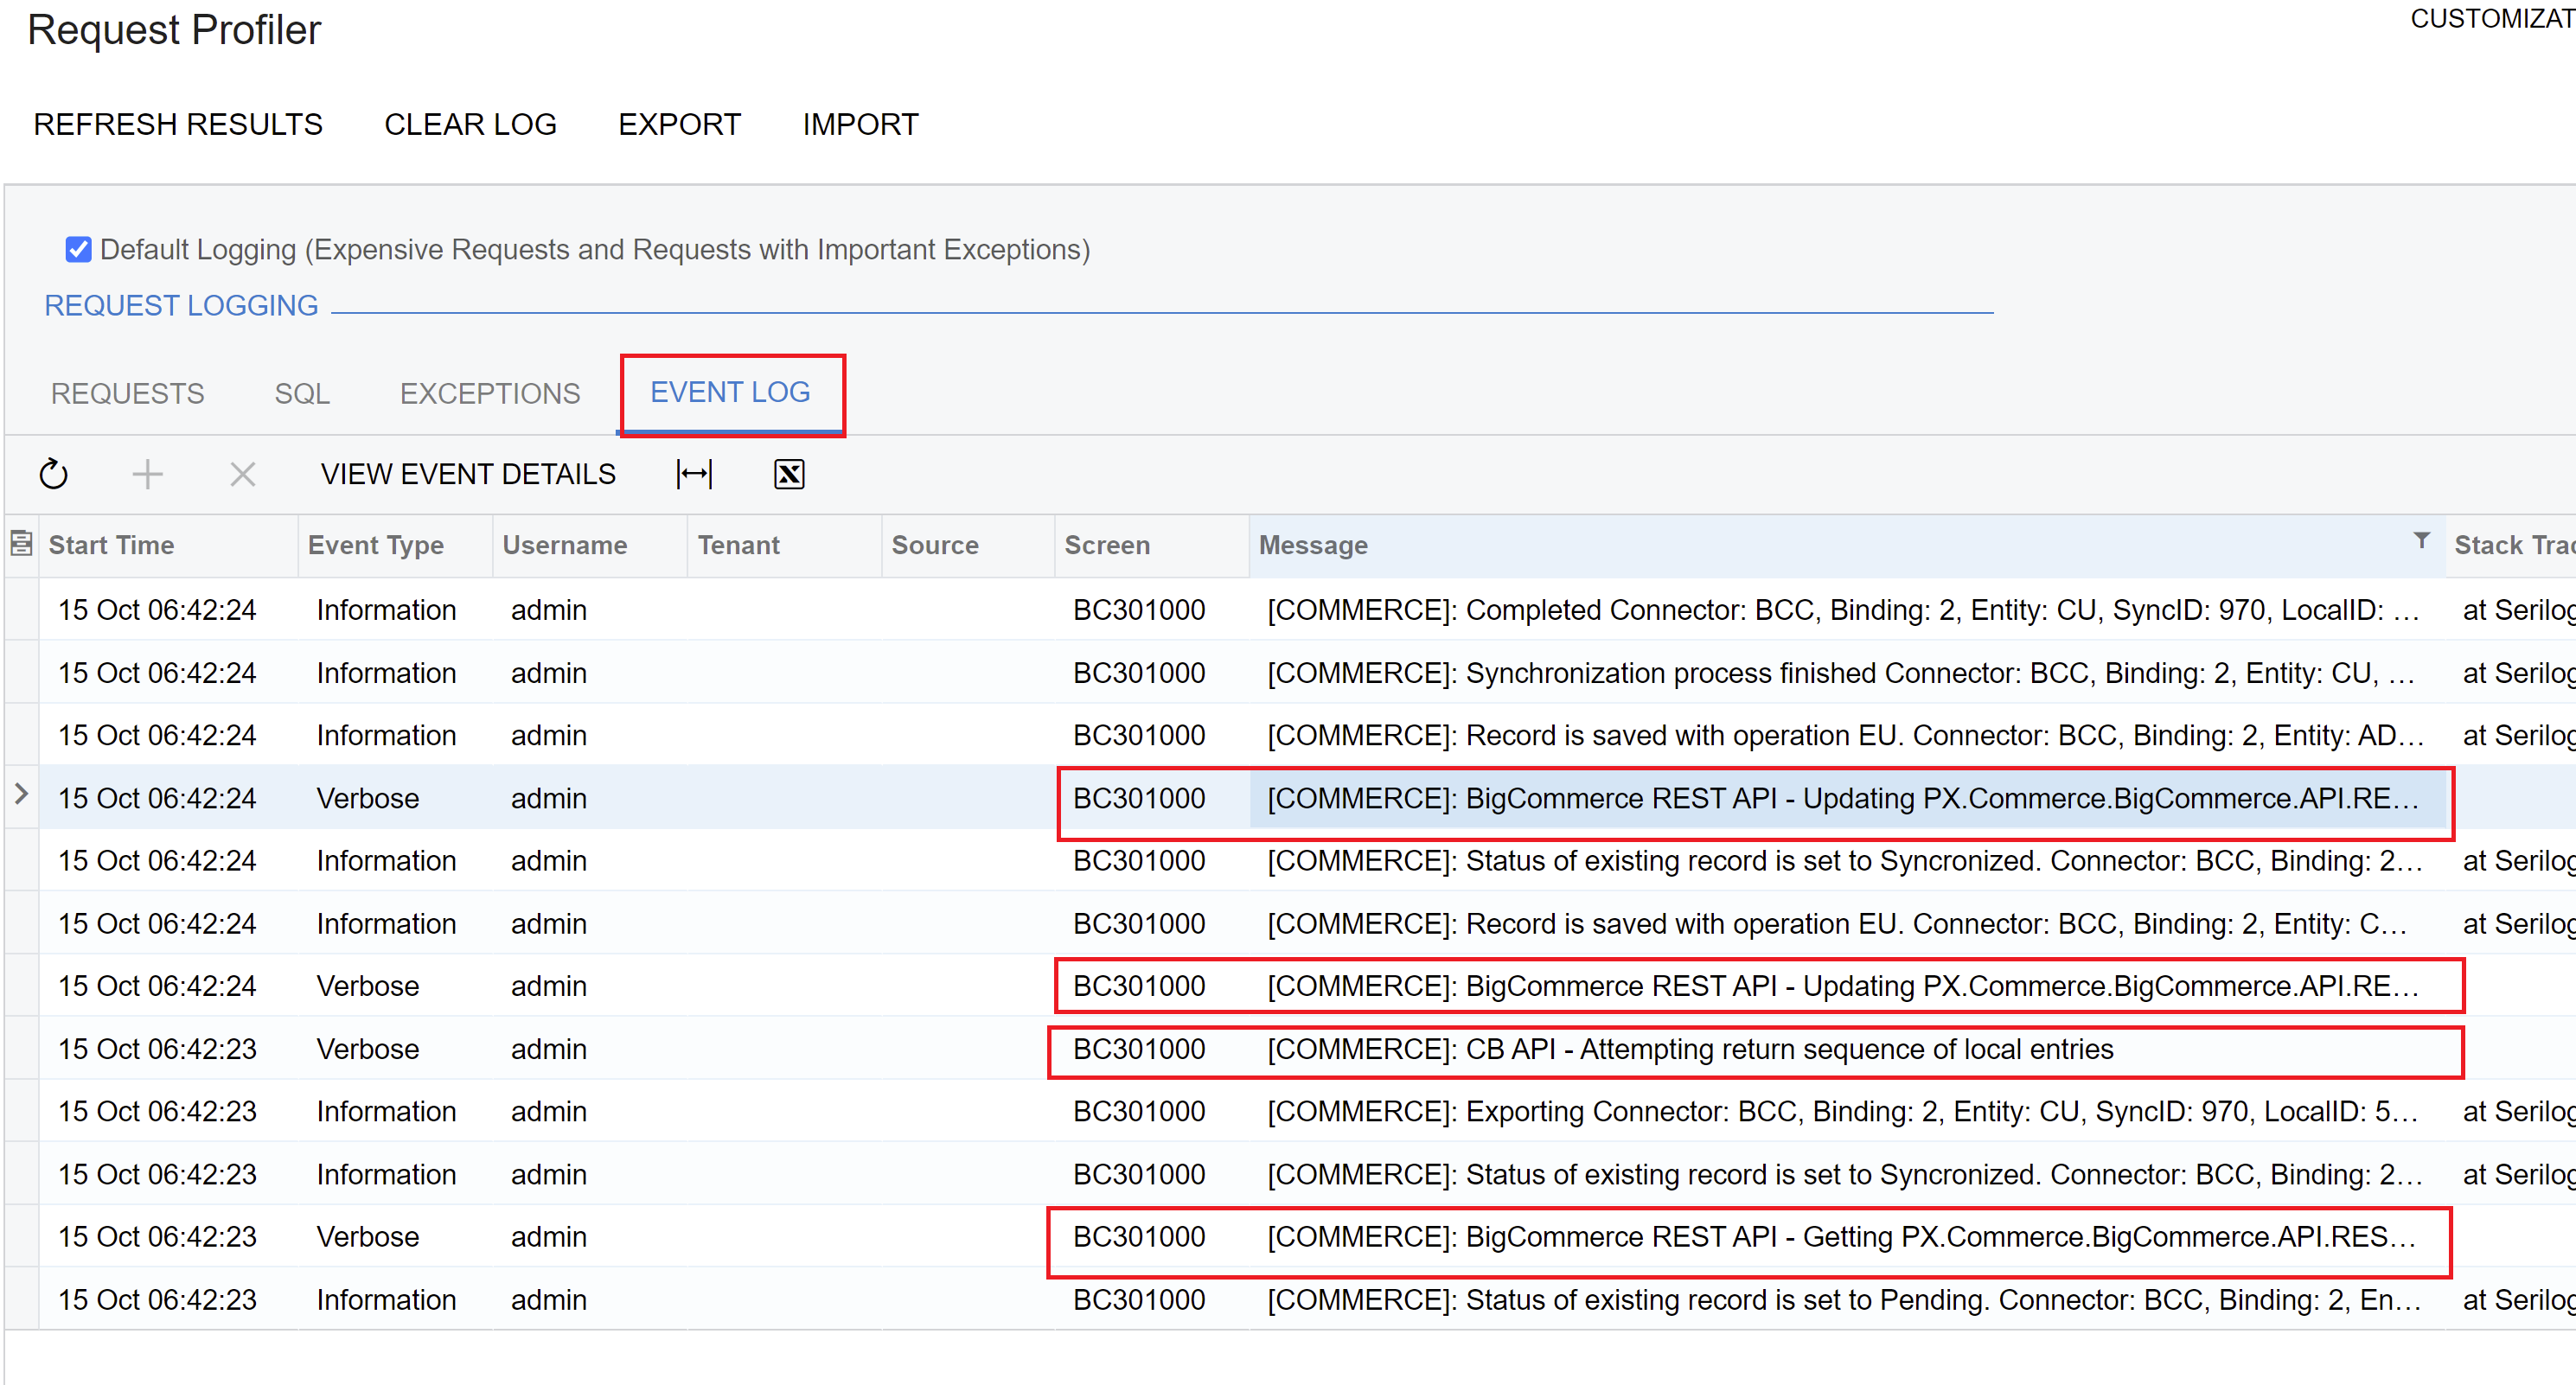Click the delete row X icon

click(x=242, y=474)
